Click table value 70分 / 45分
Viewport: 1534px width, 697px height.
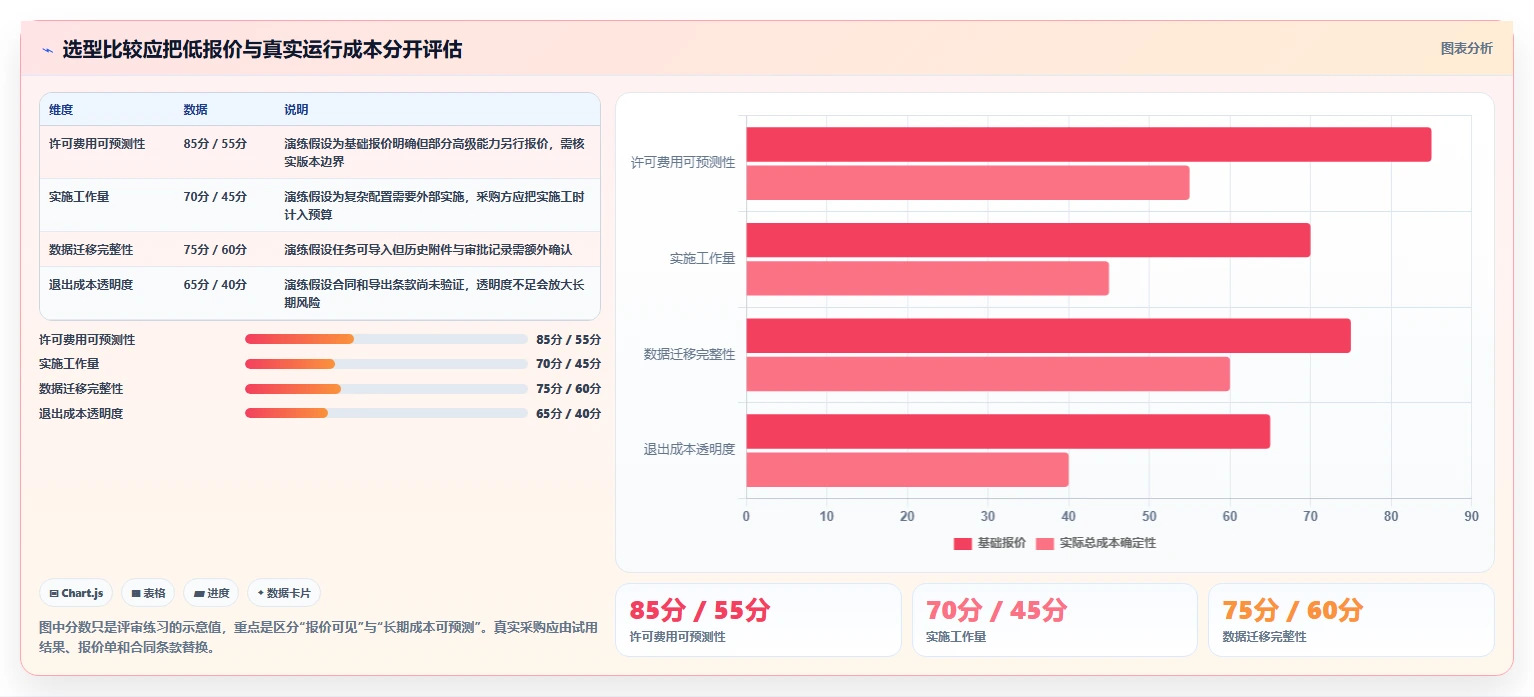click(215, 197)
